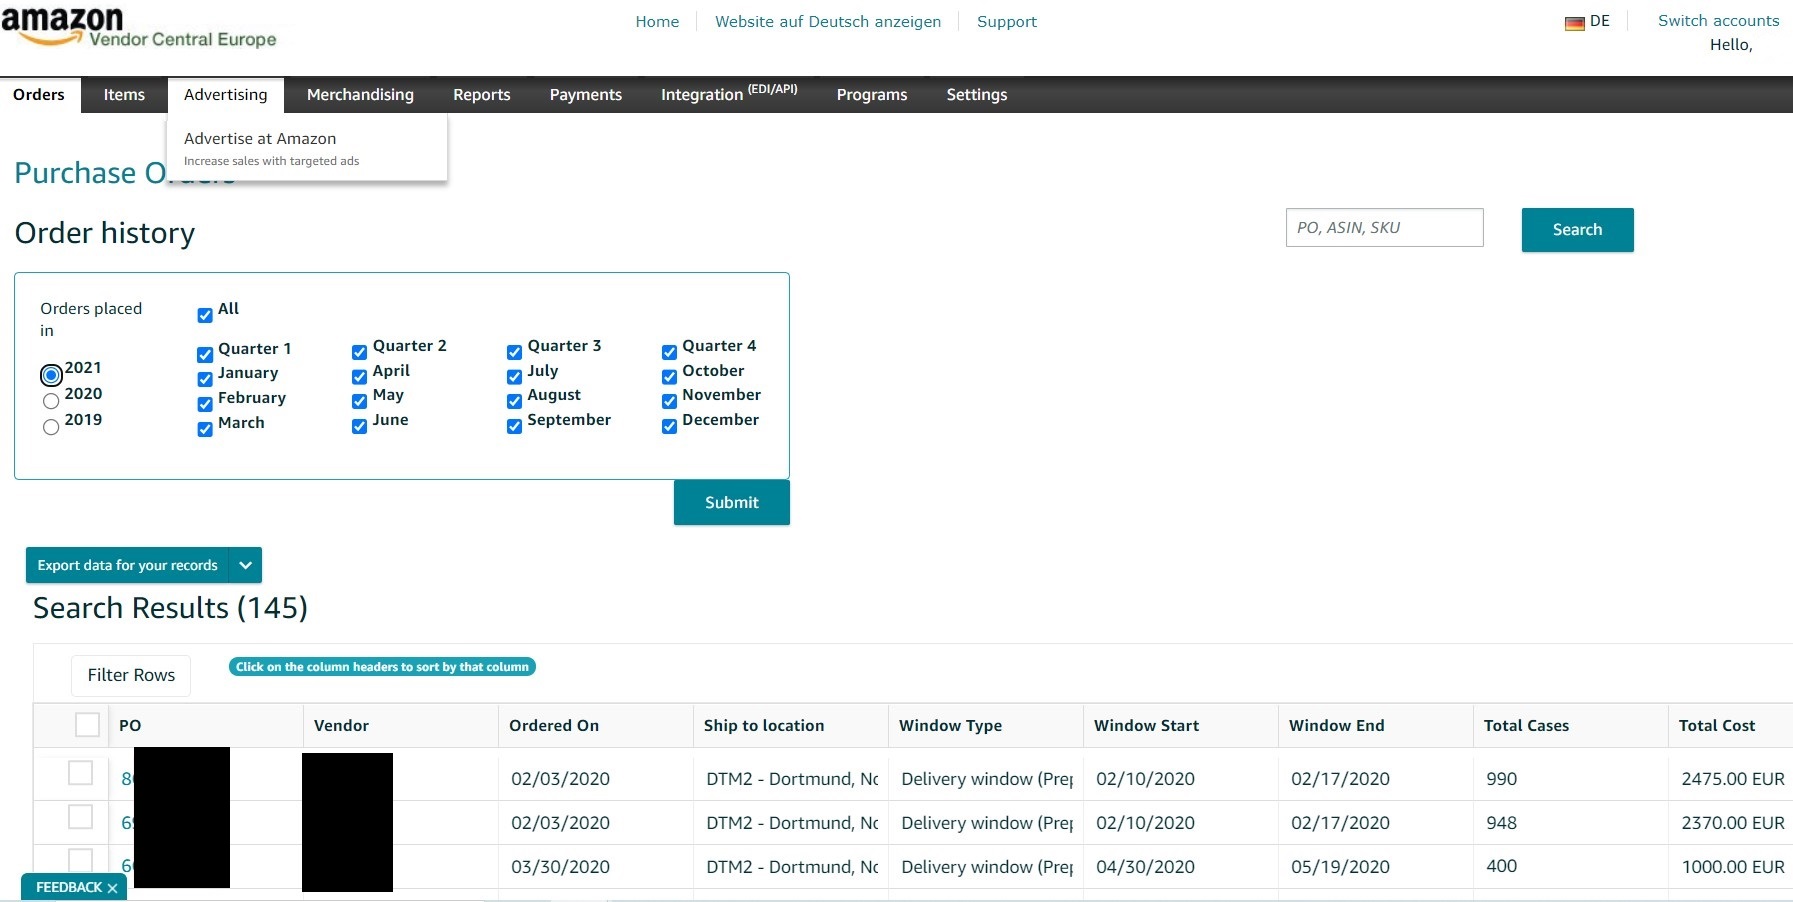Open the Payments menu
The width and height of the screenshot is (1793, 902).
(x=585, y=95)
